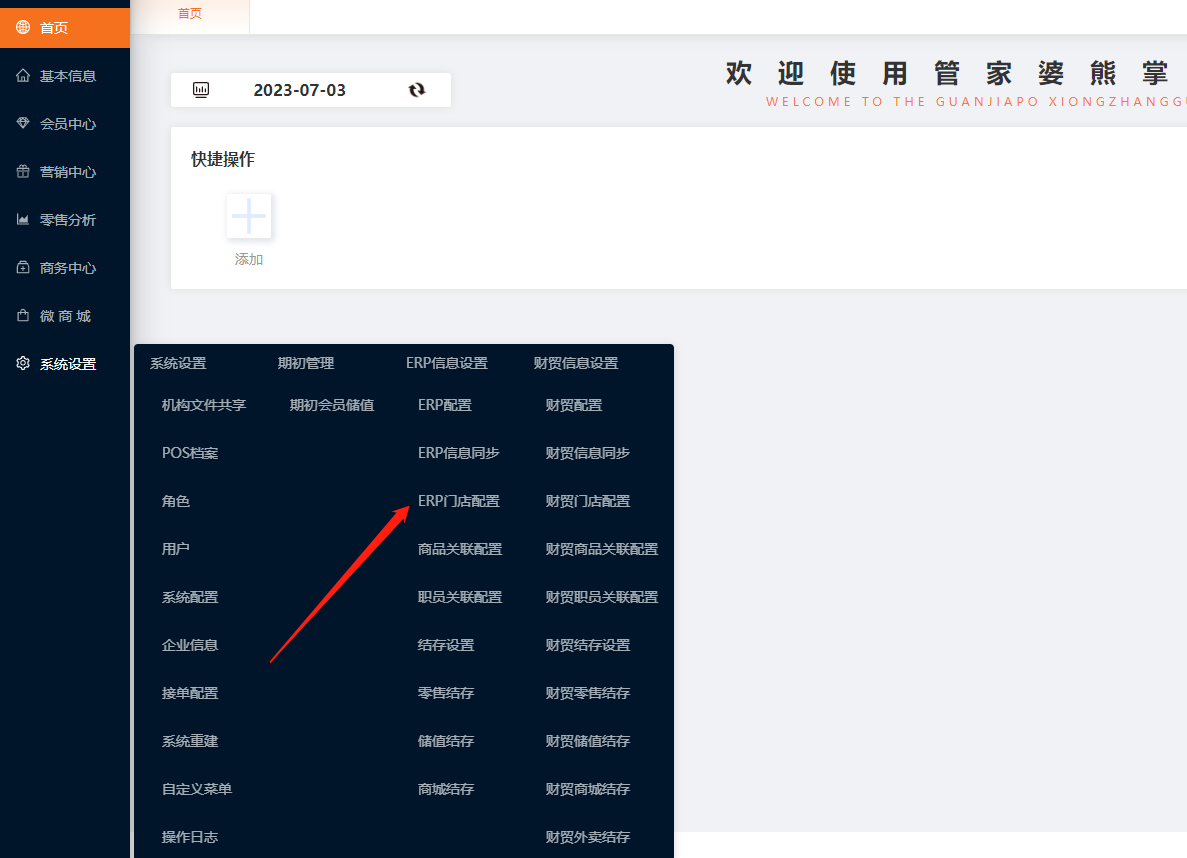Open 系统配置 in the submenu

point(190,597)
